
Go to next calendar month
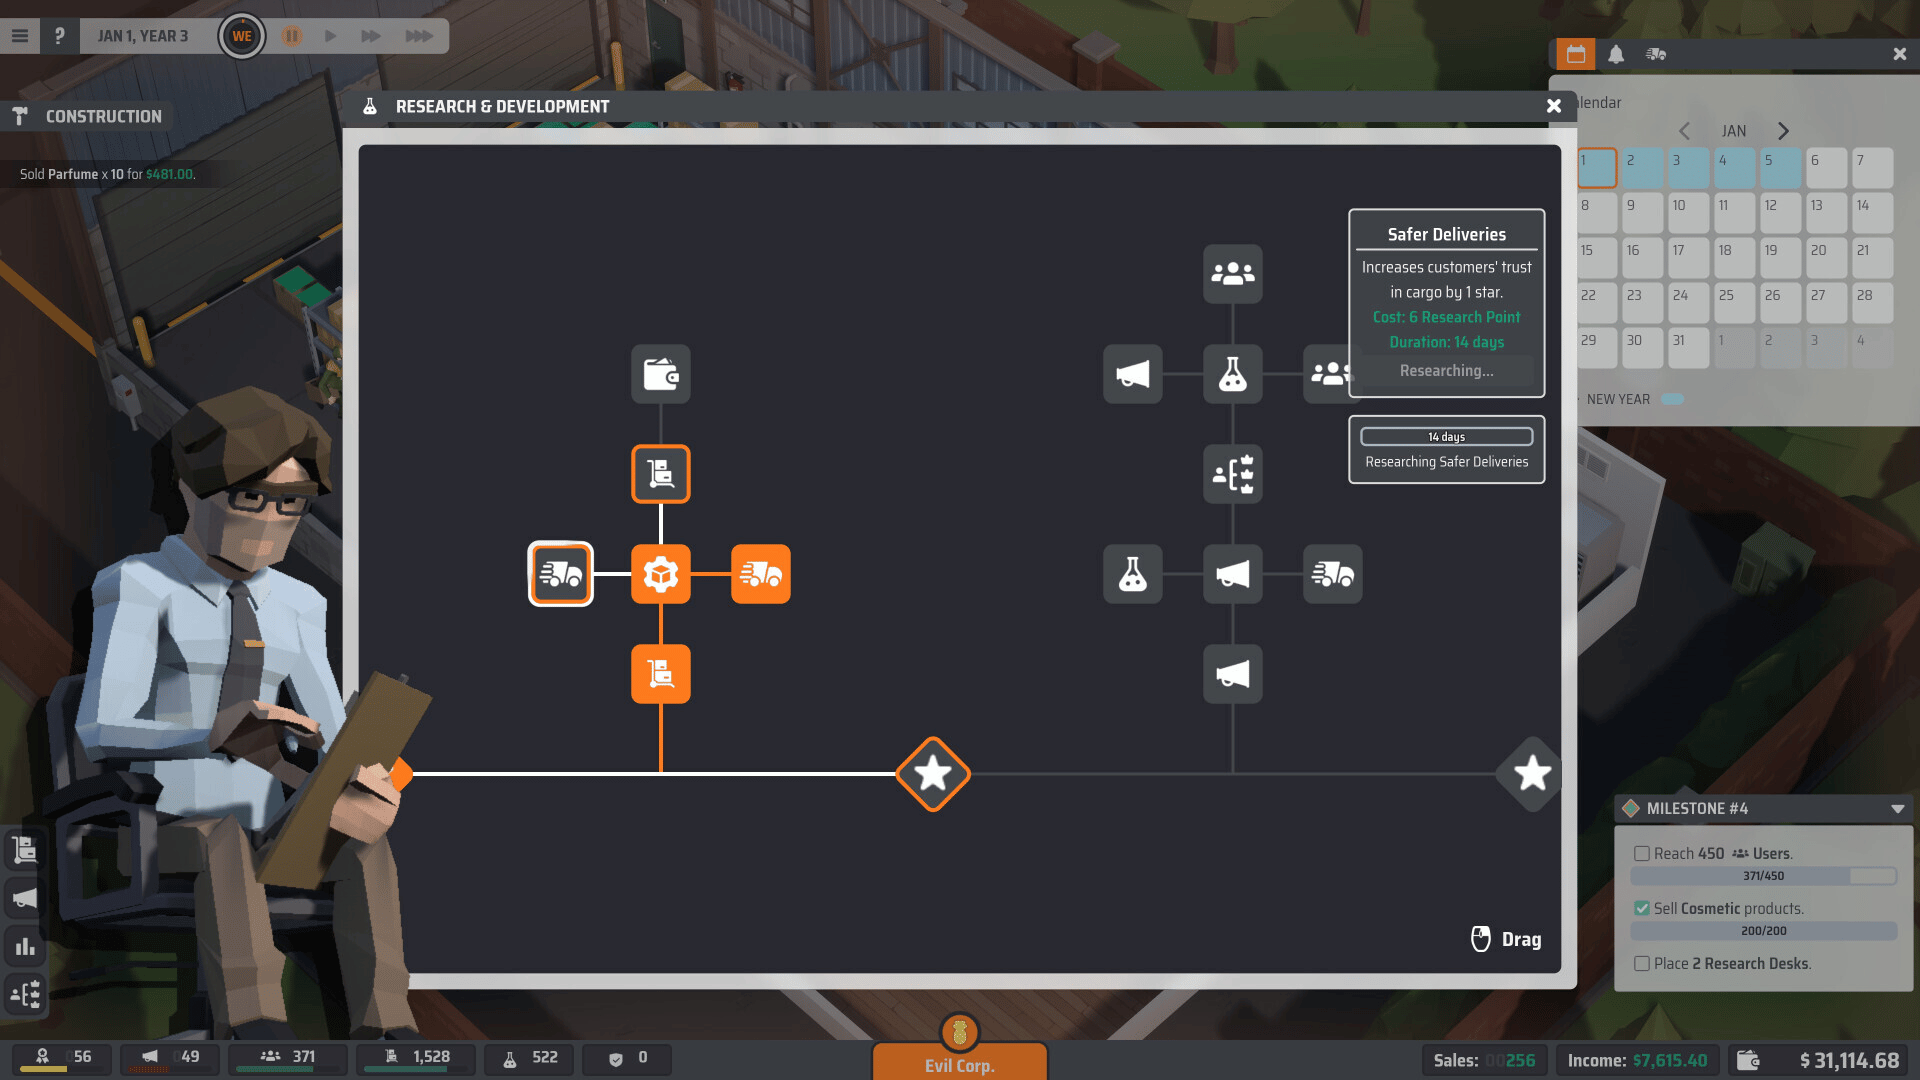(x=1783, y=131)
